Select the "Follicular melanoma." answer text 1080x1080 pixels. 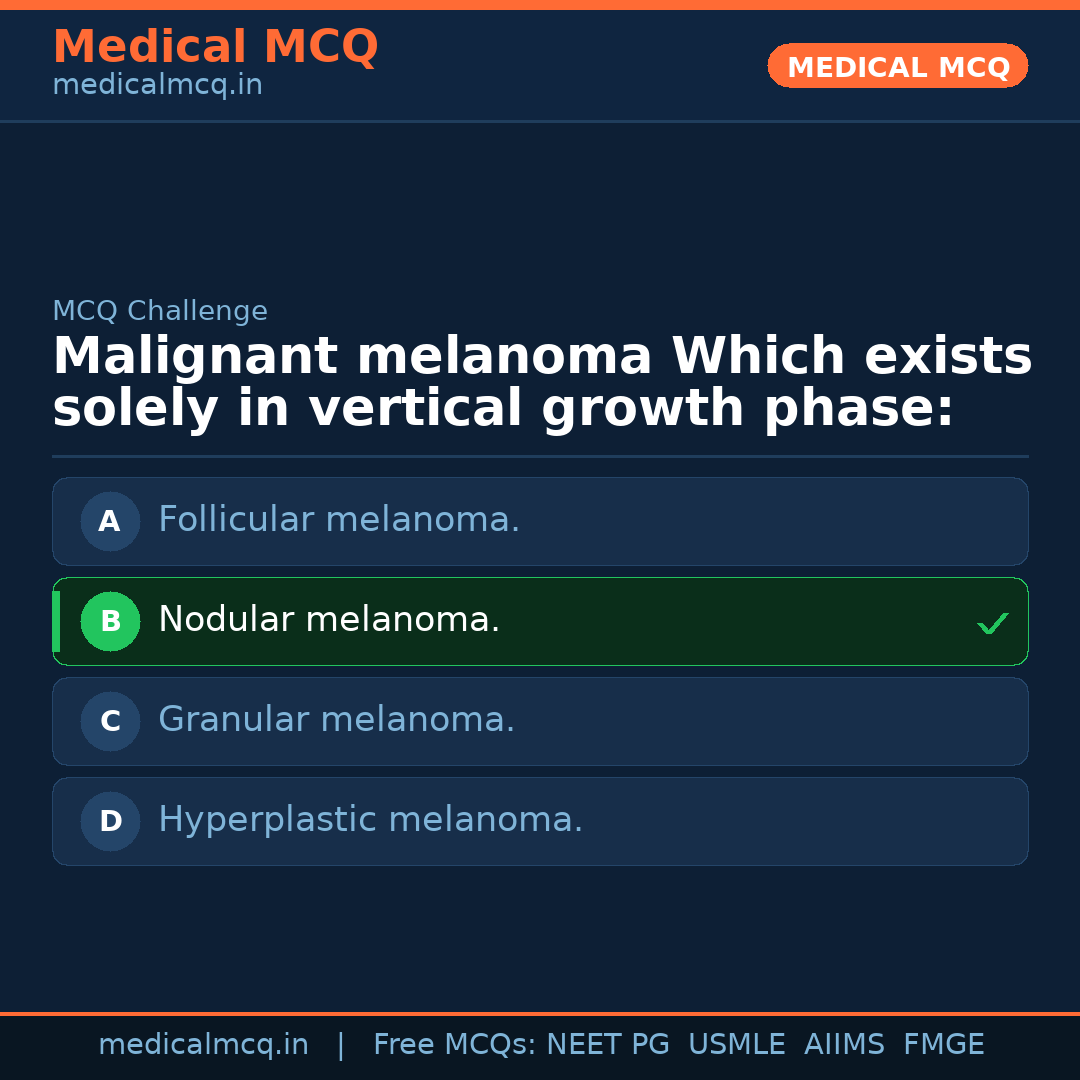(x=339, y=520)
